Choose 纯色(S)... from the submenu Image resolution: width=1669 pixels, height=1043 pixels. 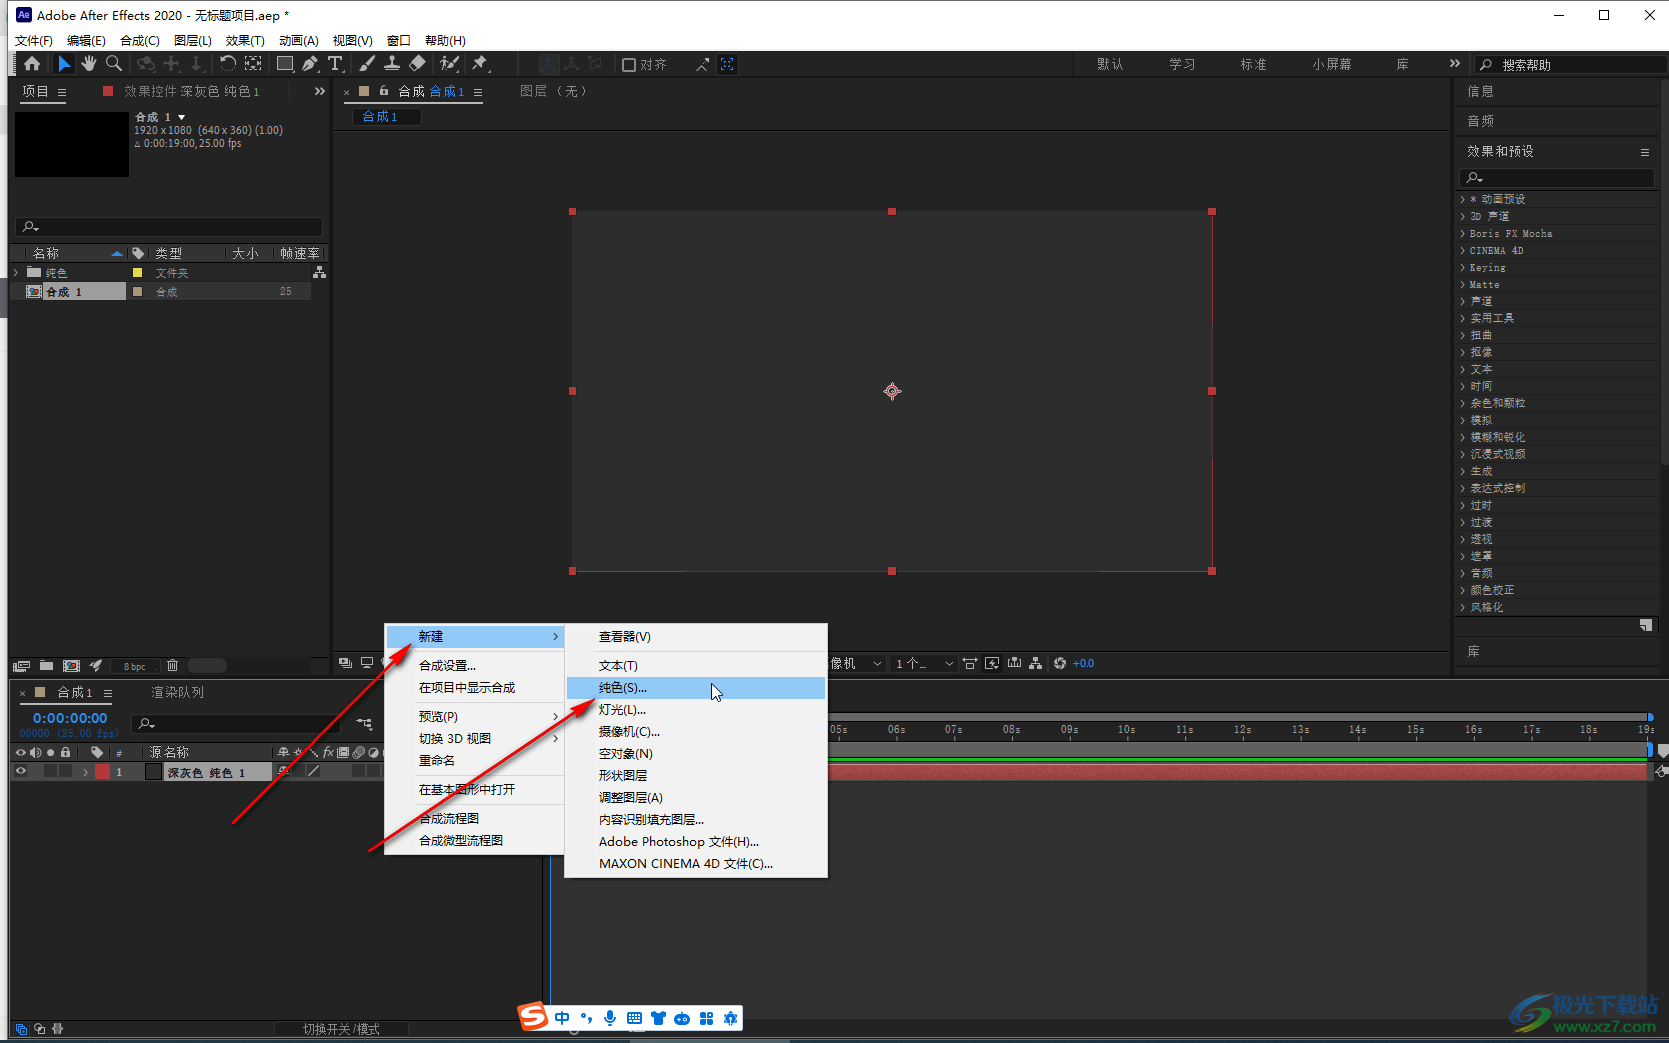click(x=623, y=688)
